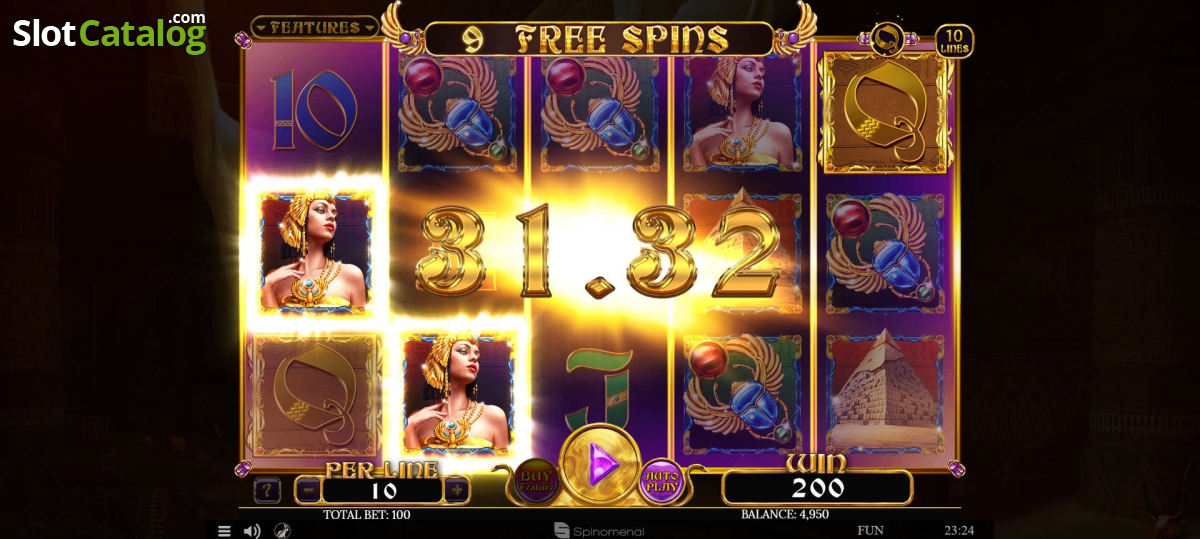Start Auto Play mode
The width and height of the screenshot is (1200, 539).
coord(661,481)
